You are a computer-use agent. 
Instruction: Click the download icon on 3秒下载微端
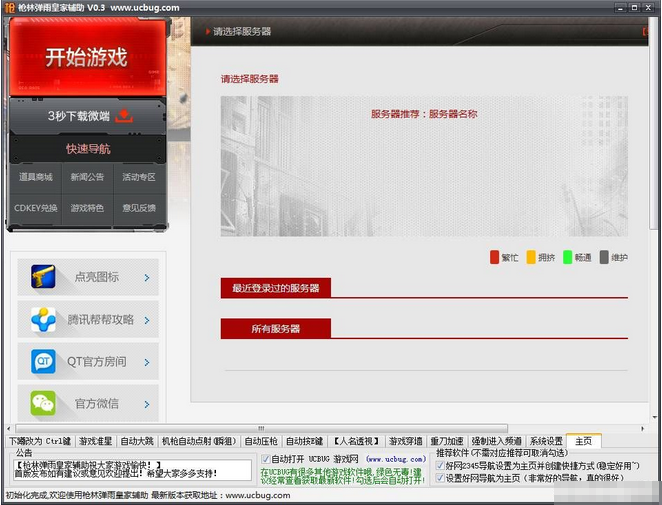(x=124, y=116)
